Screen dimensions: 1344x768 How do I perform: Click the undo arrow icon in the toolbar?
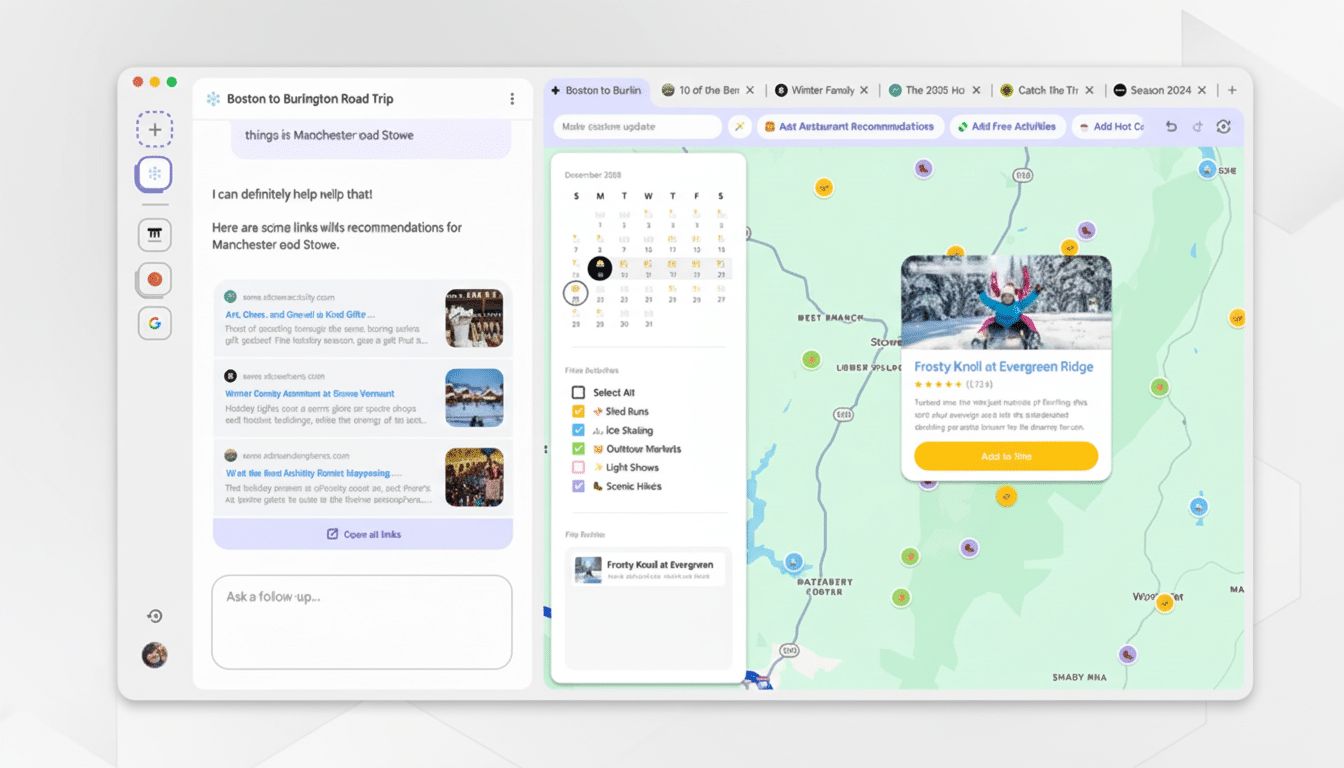[1170, 126]
